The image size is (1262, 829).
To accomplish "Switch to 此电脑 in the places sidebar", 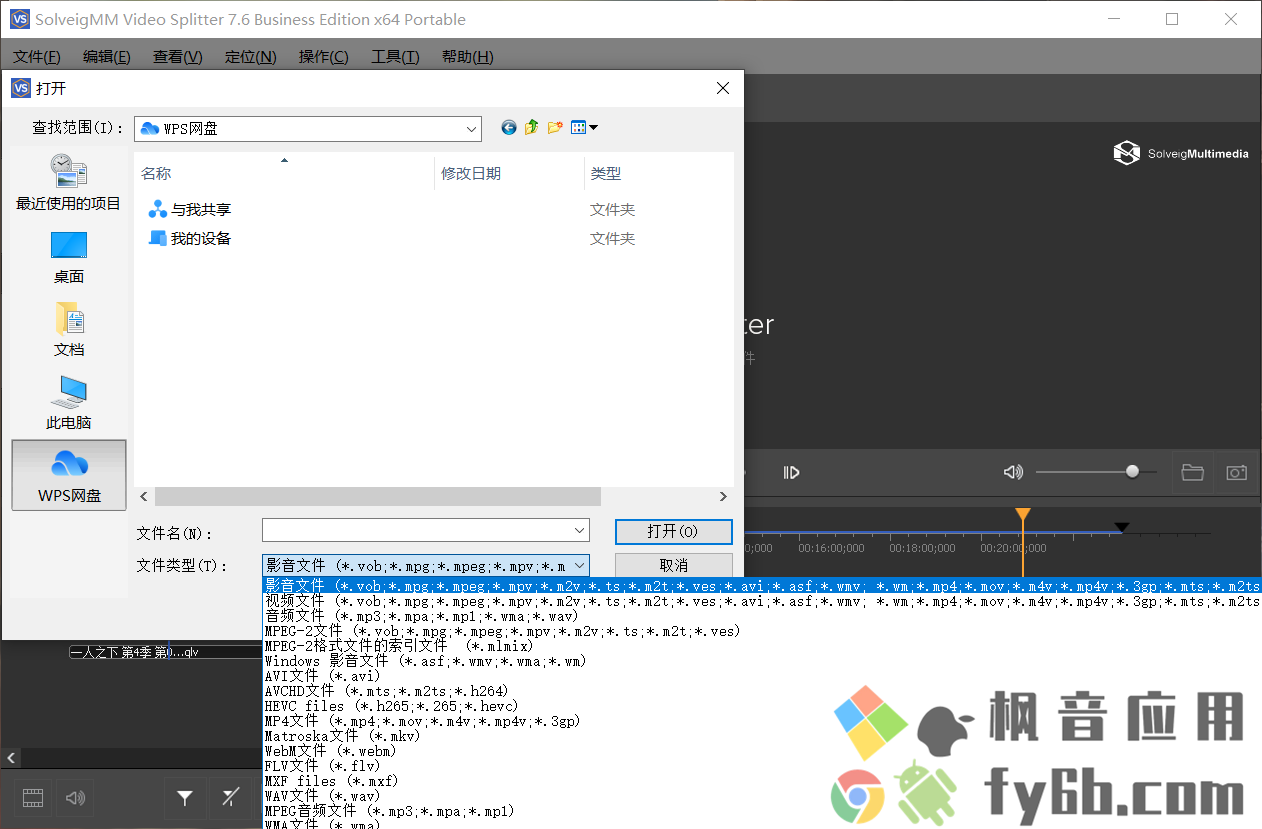I will 68,403.
